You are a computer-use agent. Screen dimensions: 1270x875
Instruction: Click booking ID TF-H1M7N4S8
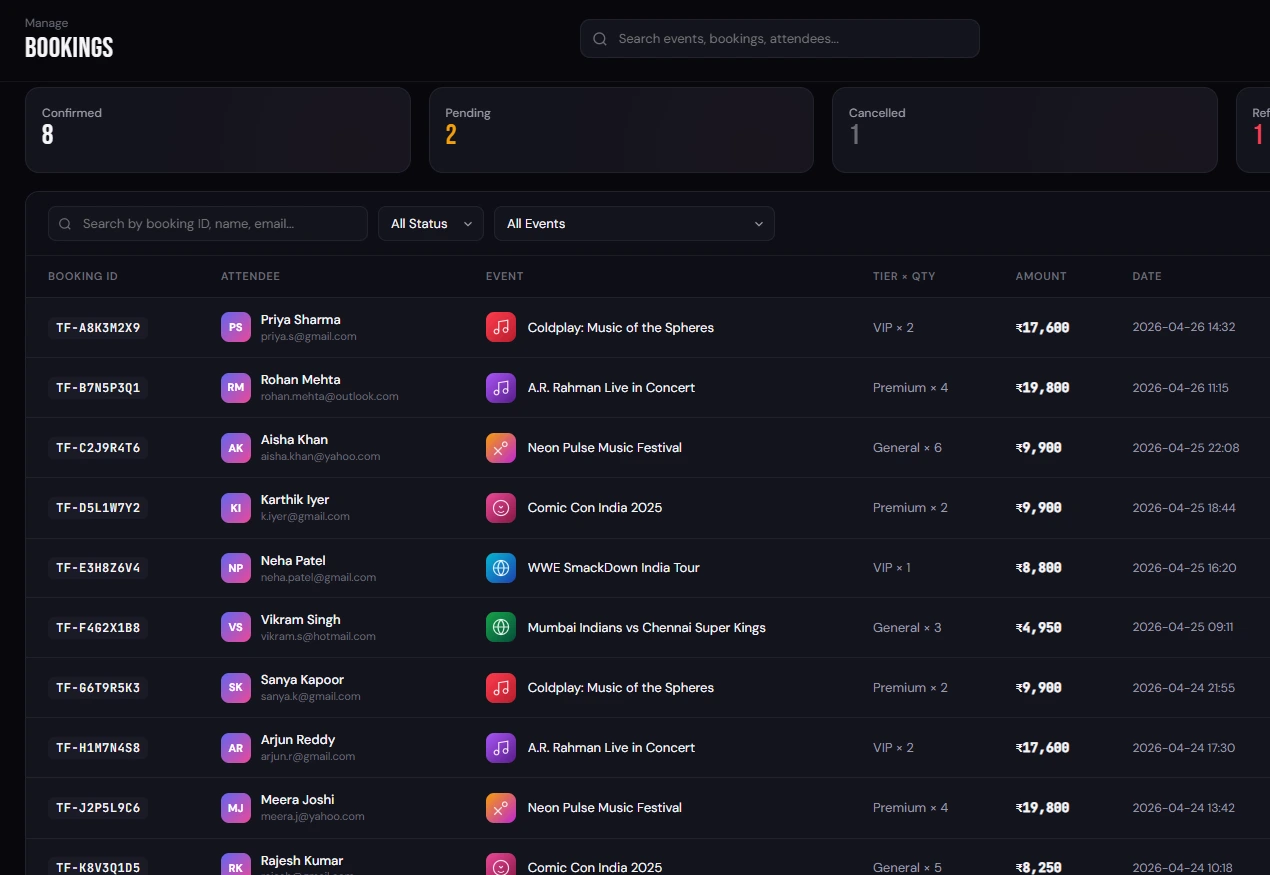coord(98,747)
